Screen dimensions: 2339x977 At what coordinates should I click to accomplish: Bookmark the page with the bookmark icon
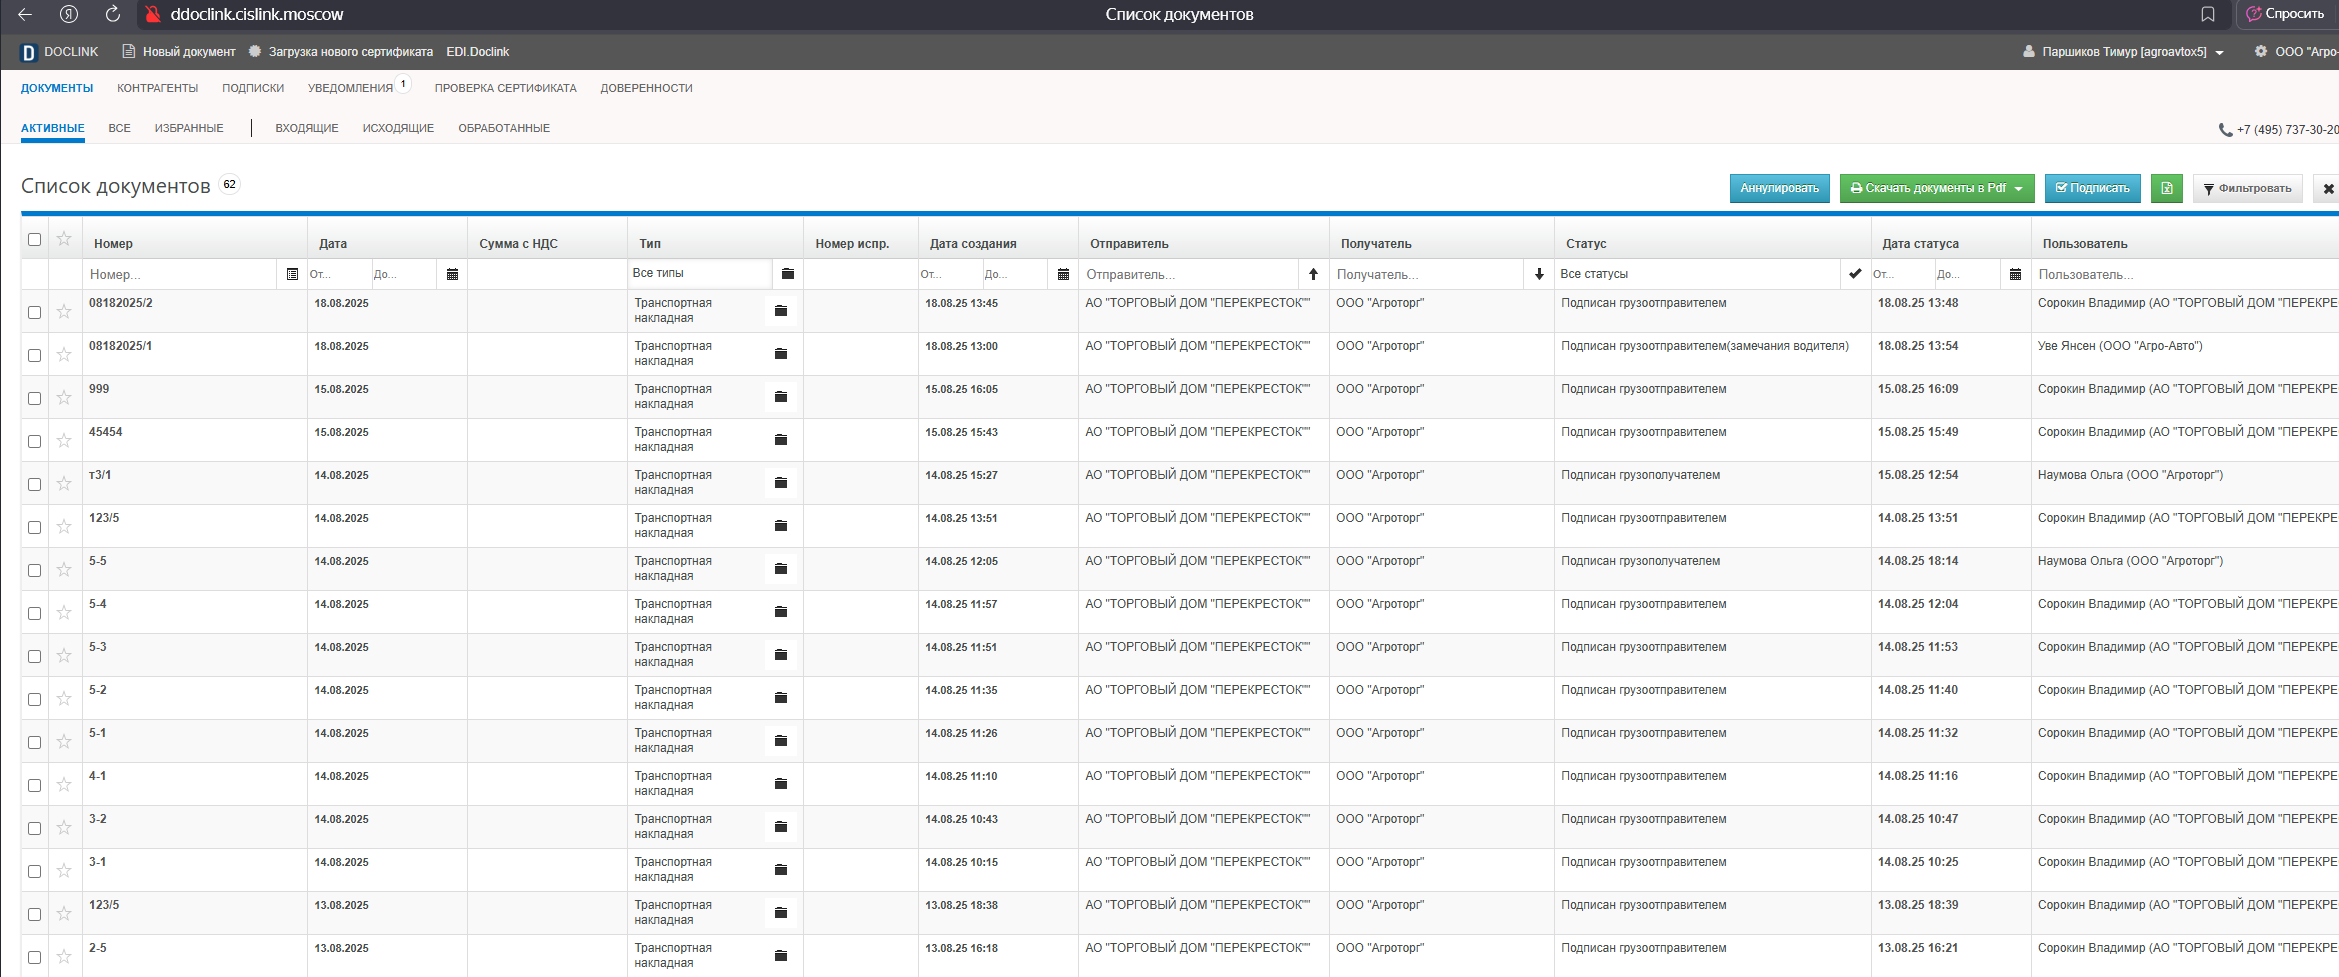[2208, 14]
